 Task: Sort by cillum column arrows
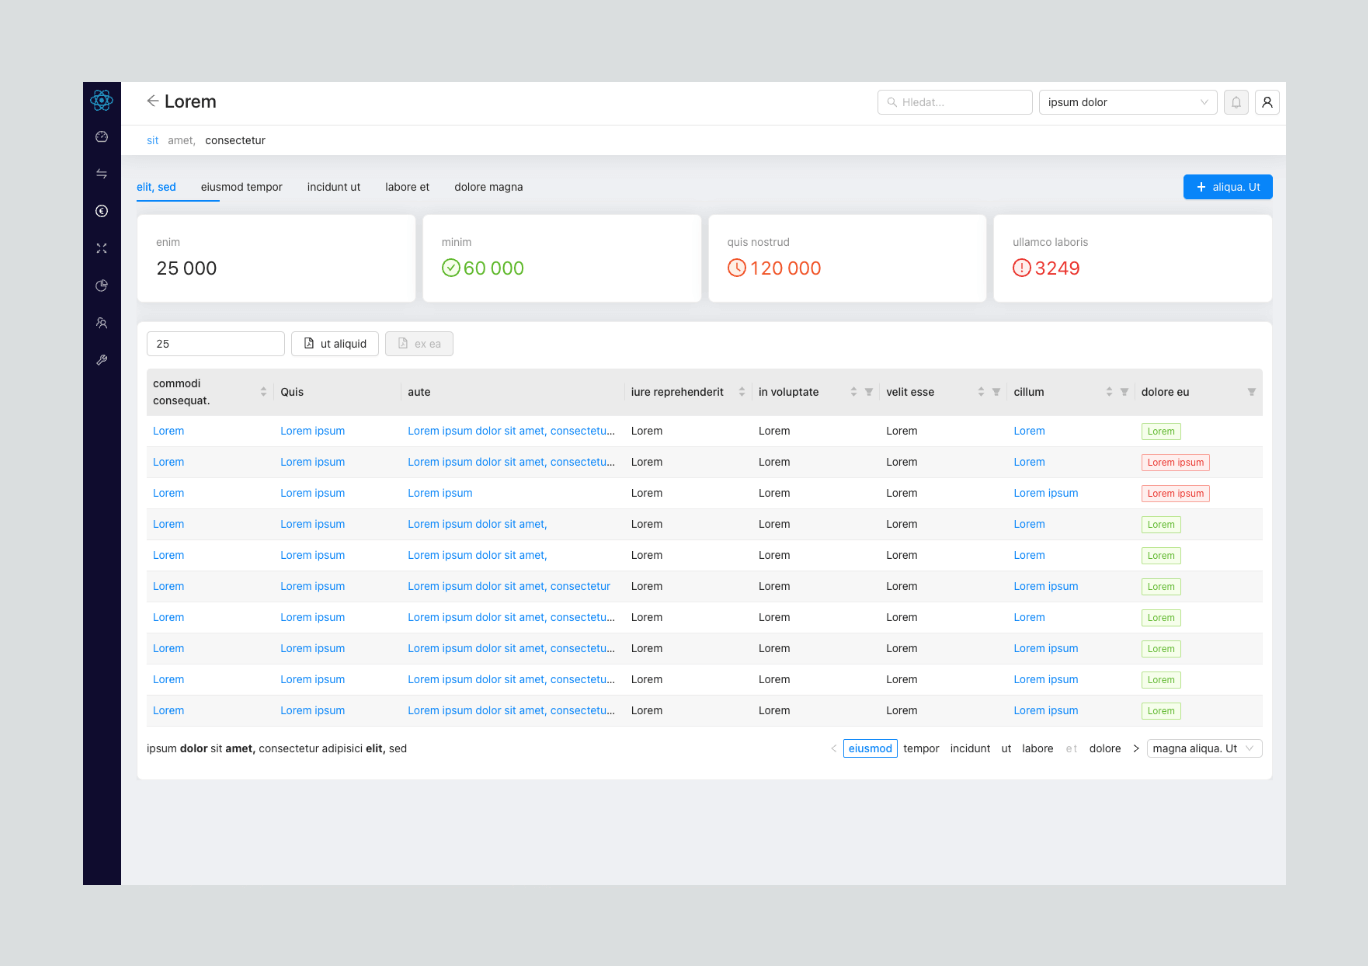pos(1109,392)
